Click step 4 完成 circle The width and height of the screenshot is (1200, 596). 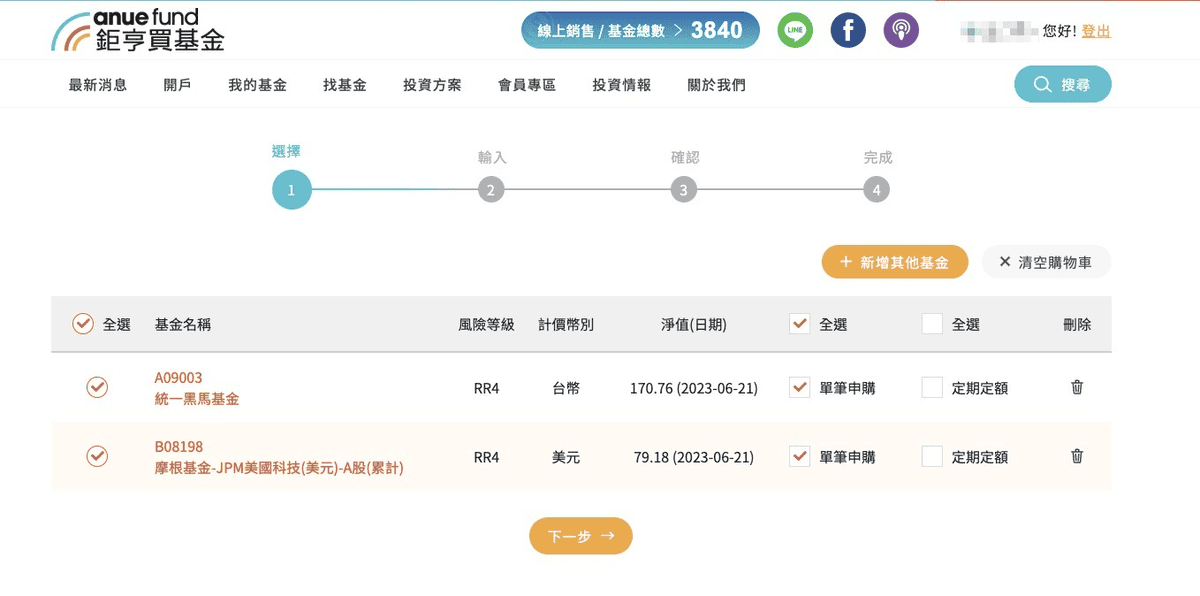tap(876, 190)
